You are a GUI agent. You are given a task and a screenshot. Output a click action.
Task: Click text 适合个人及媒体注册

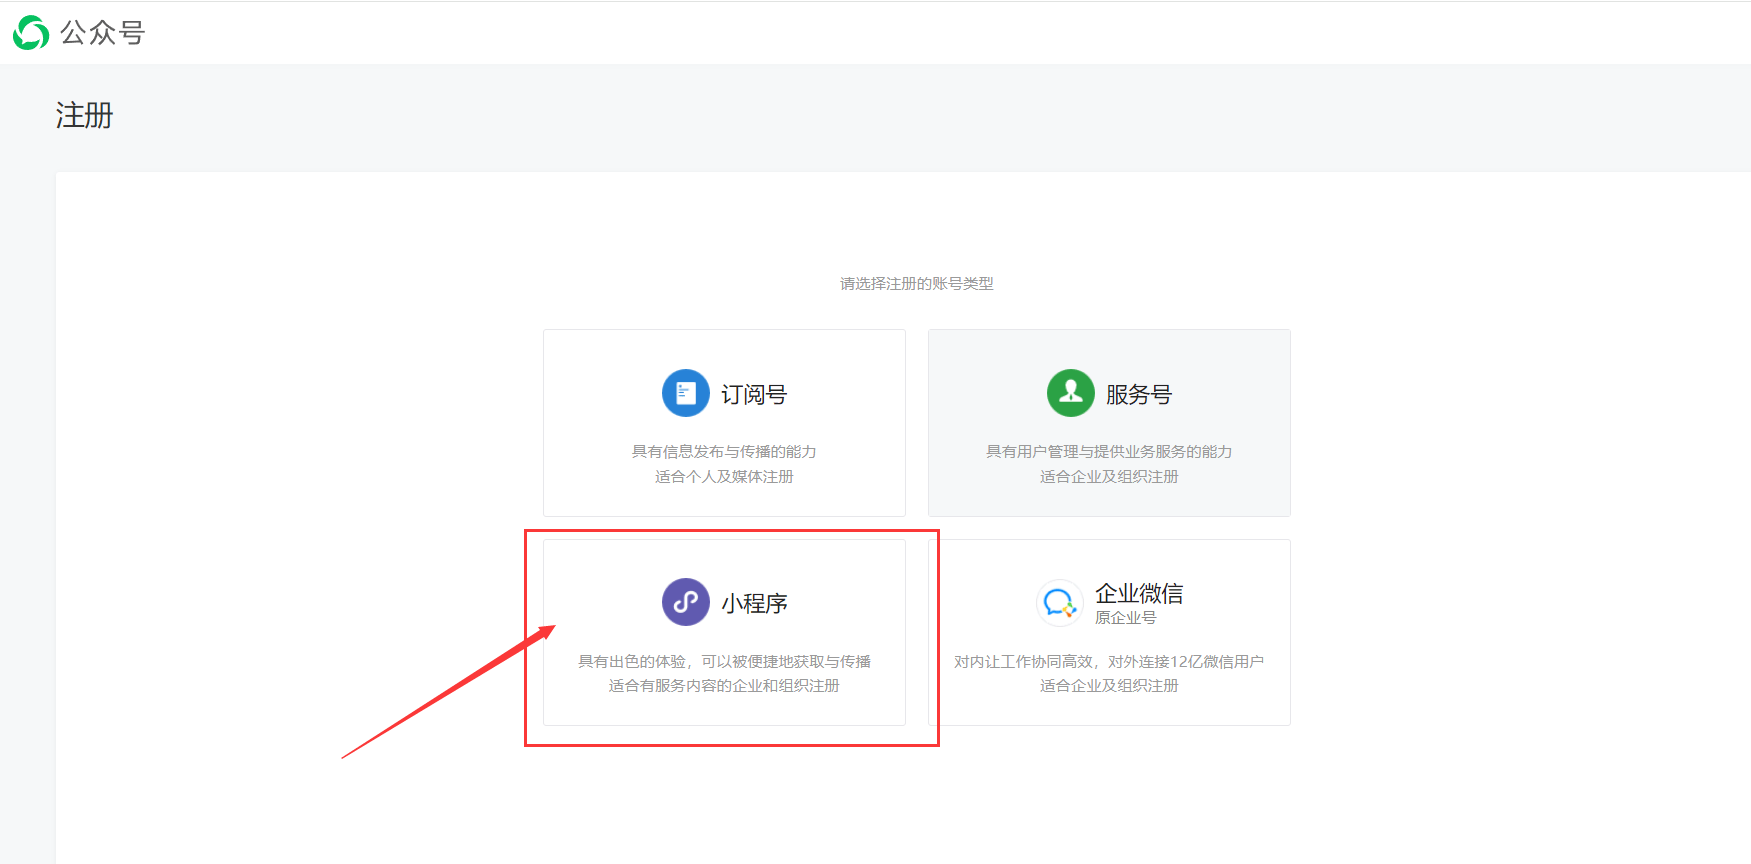coord(724,477)
